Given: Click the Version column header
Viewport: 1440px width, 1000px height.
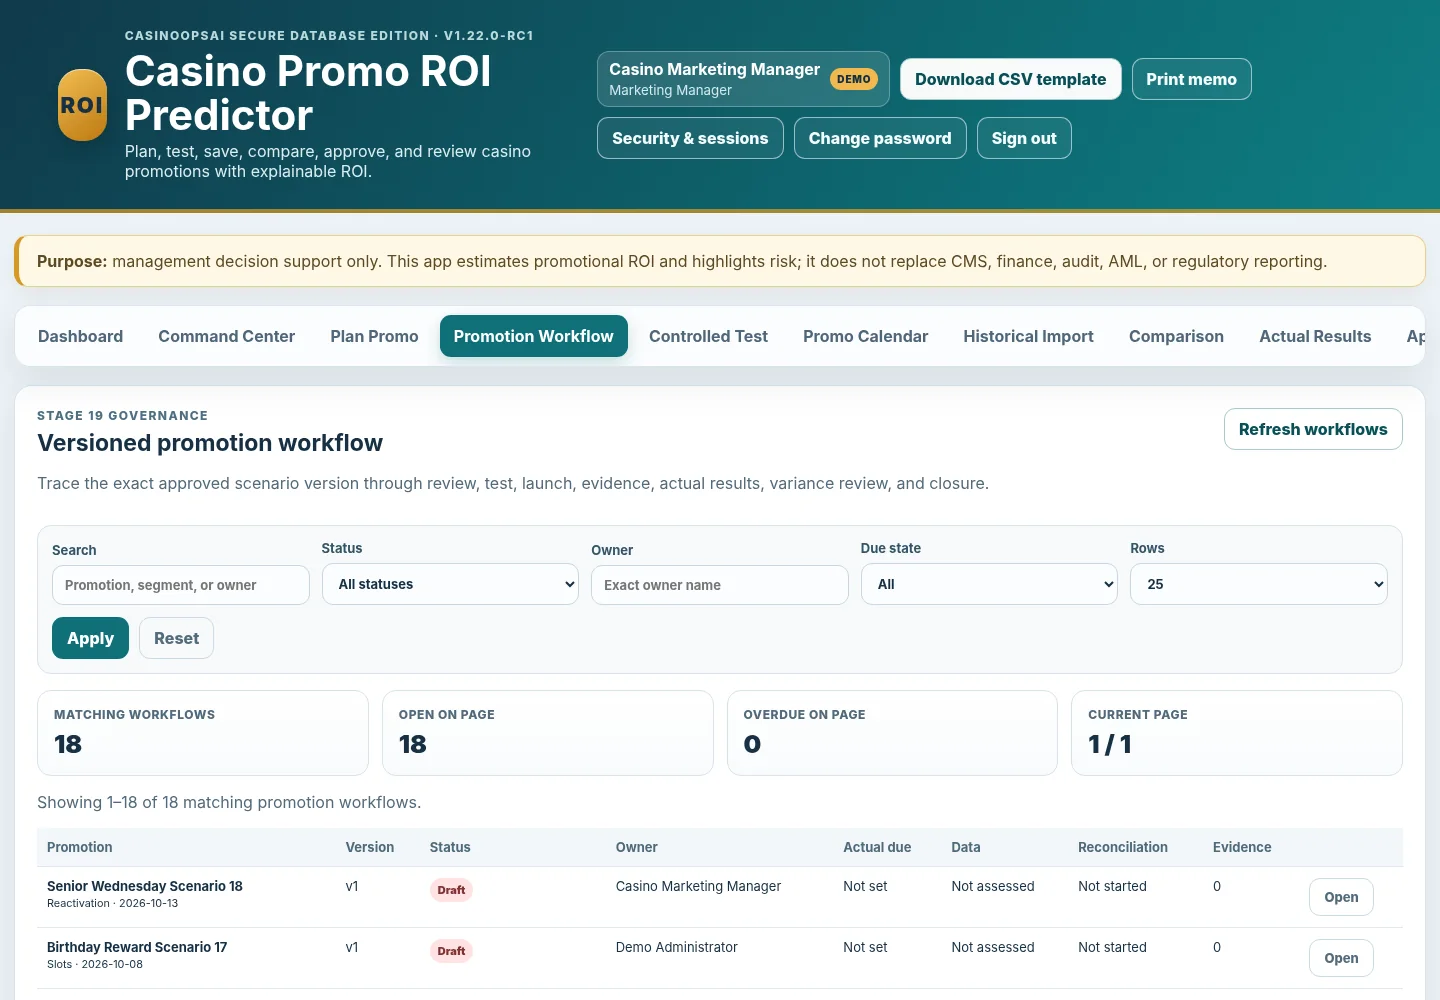Looking at the screenshot, I should (x=370, y=847).
